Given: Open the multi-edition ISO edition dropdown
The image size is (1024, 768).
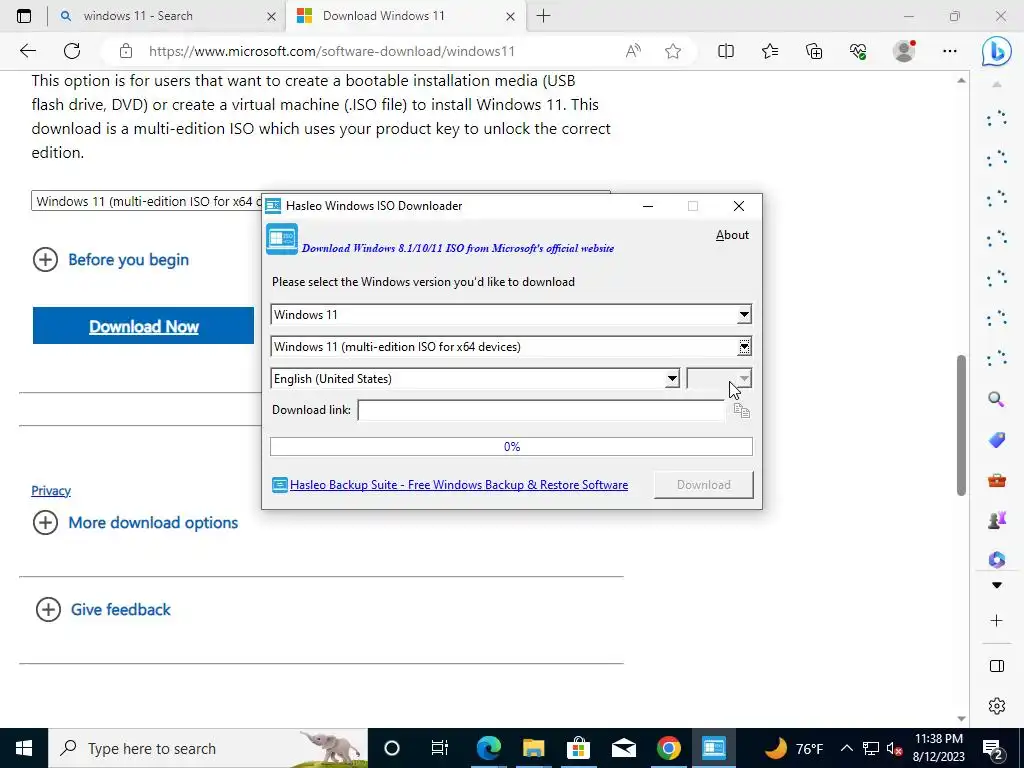Looking at the screenshot, I should (744, 347).
